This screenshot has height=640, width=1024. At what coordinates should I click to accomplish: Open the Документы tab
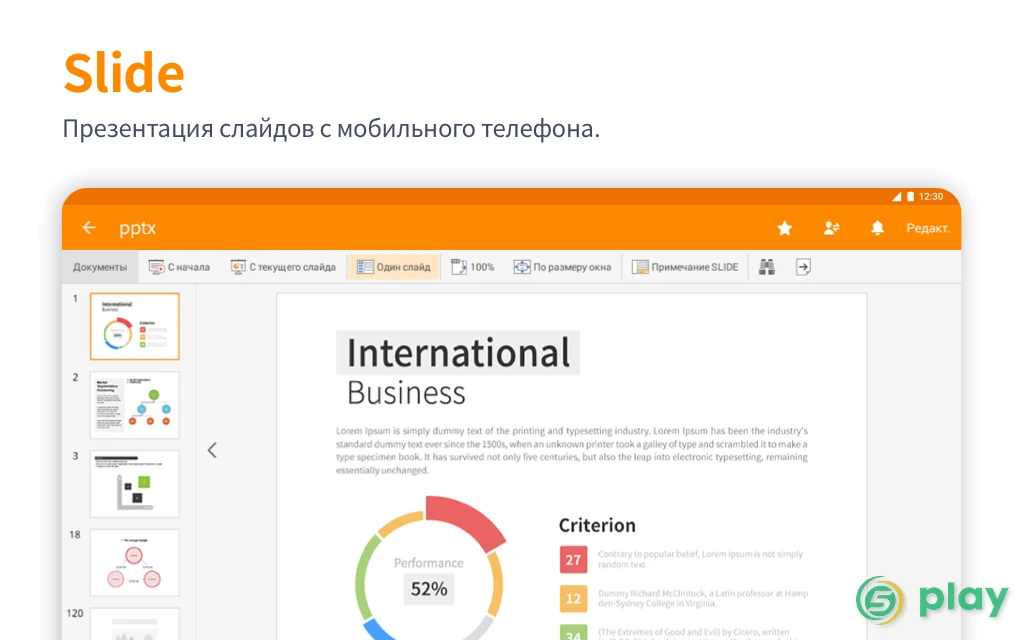[100, 267]
